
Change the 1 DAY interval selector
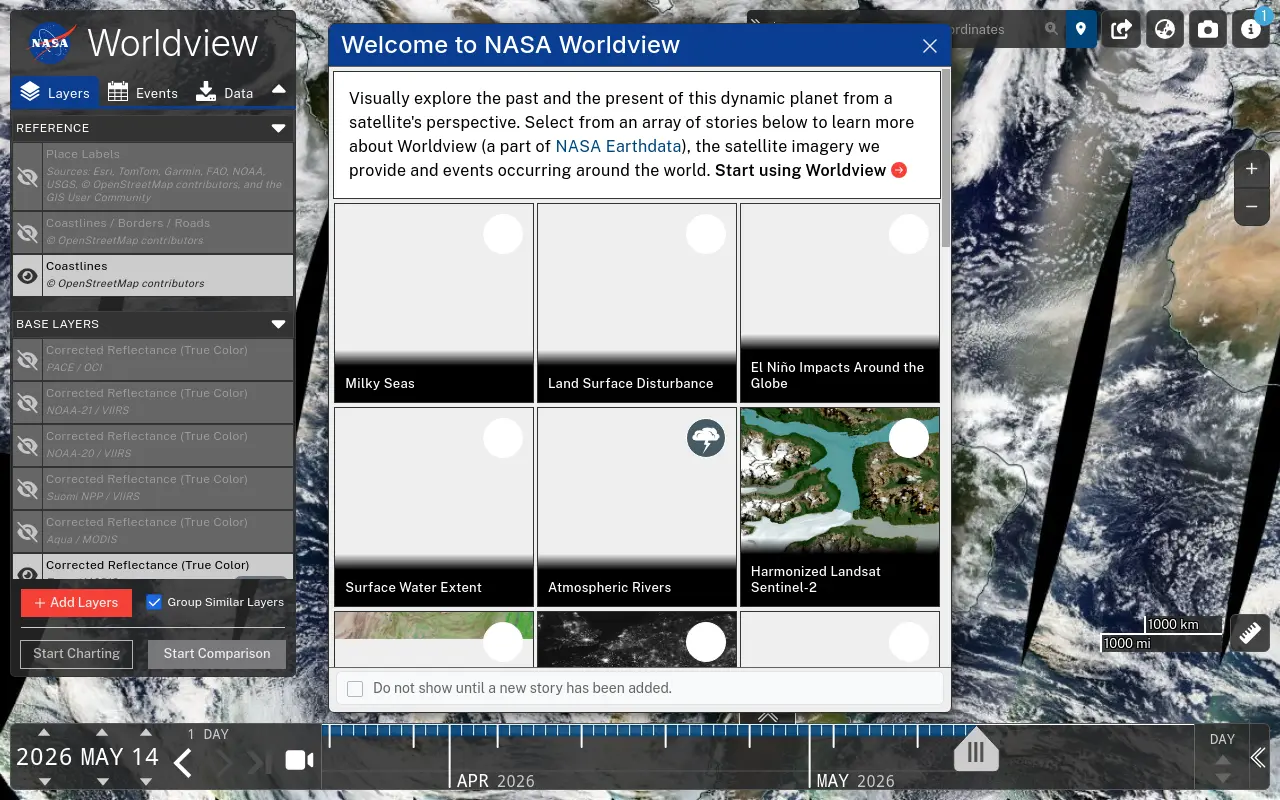tap(208, 734)
